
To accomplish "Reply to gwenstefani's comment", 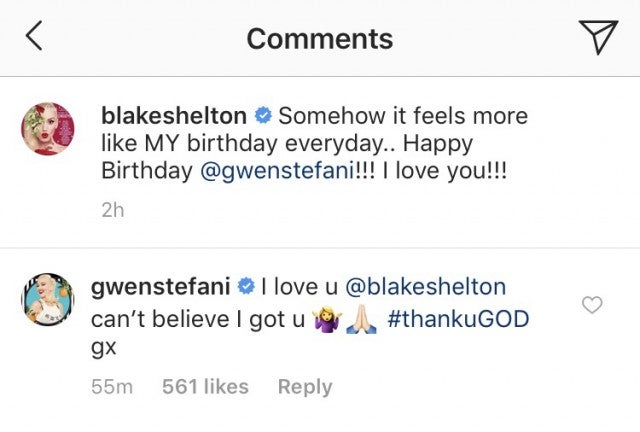I will tap(304, 386).
